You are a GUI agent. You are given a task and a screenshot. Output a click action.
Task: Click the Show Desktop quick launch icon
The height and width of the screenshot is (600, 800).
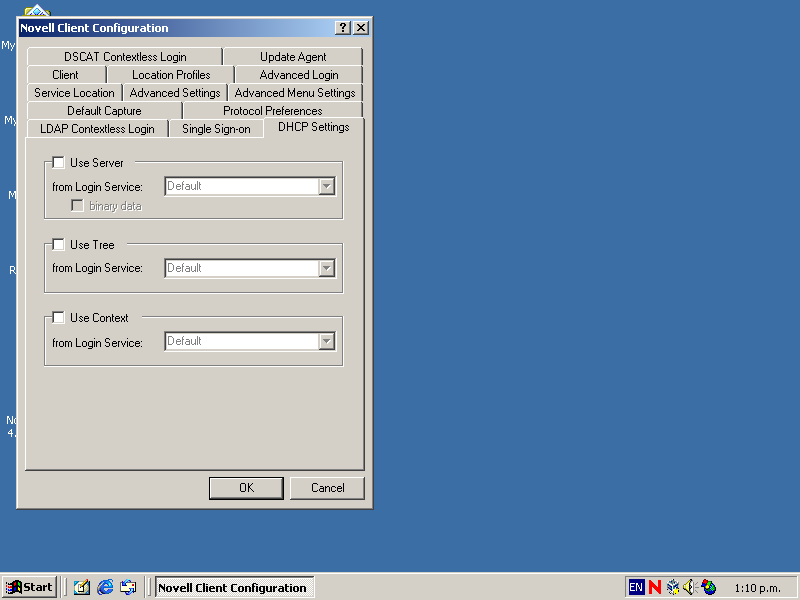82,587
